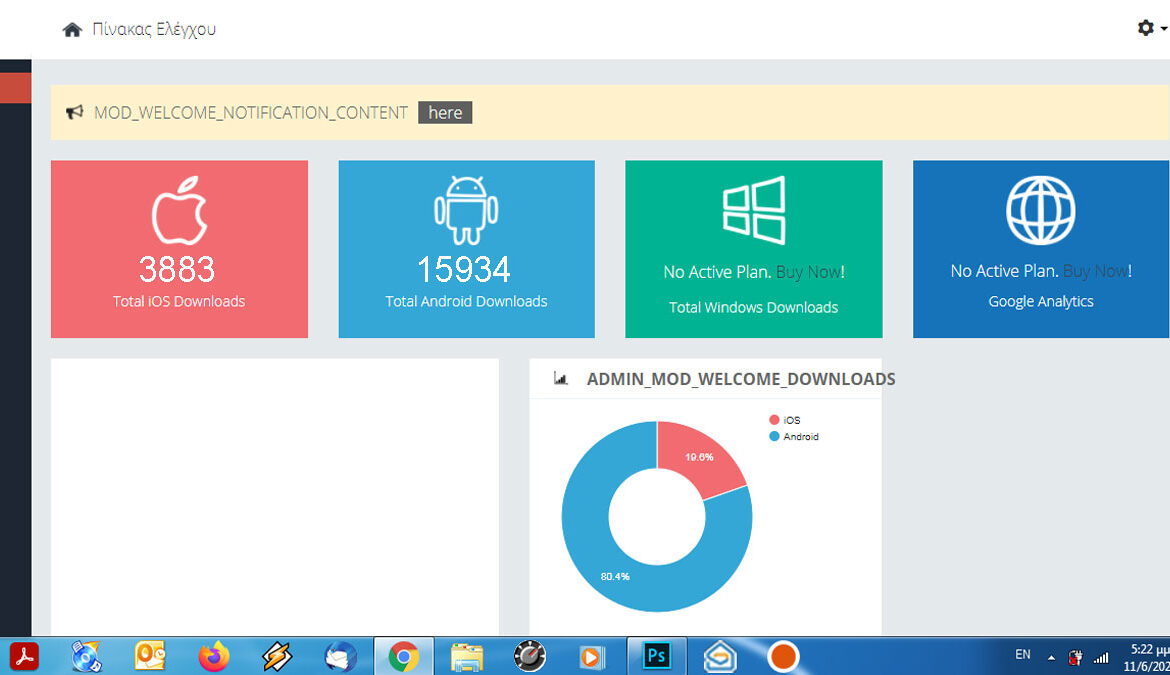This screenshot has width=1170, height=675.
Task: Click the Android robot icon
Action: click(466, 210)
